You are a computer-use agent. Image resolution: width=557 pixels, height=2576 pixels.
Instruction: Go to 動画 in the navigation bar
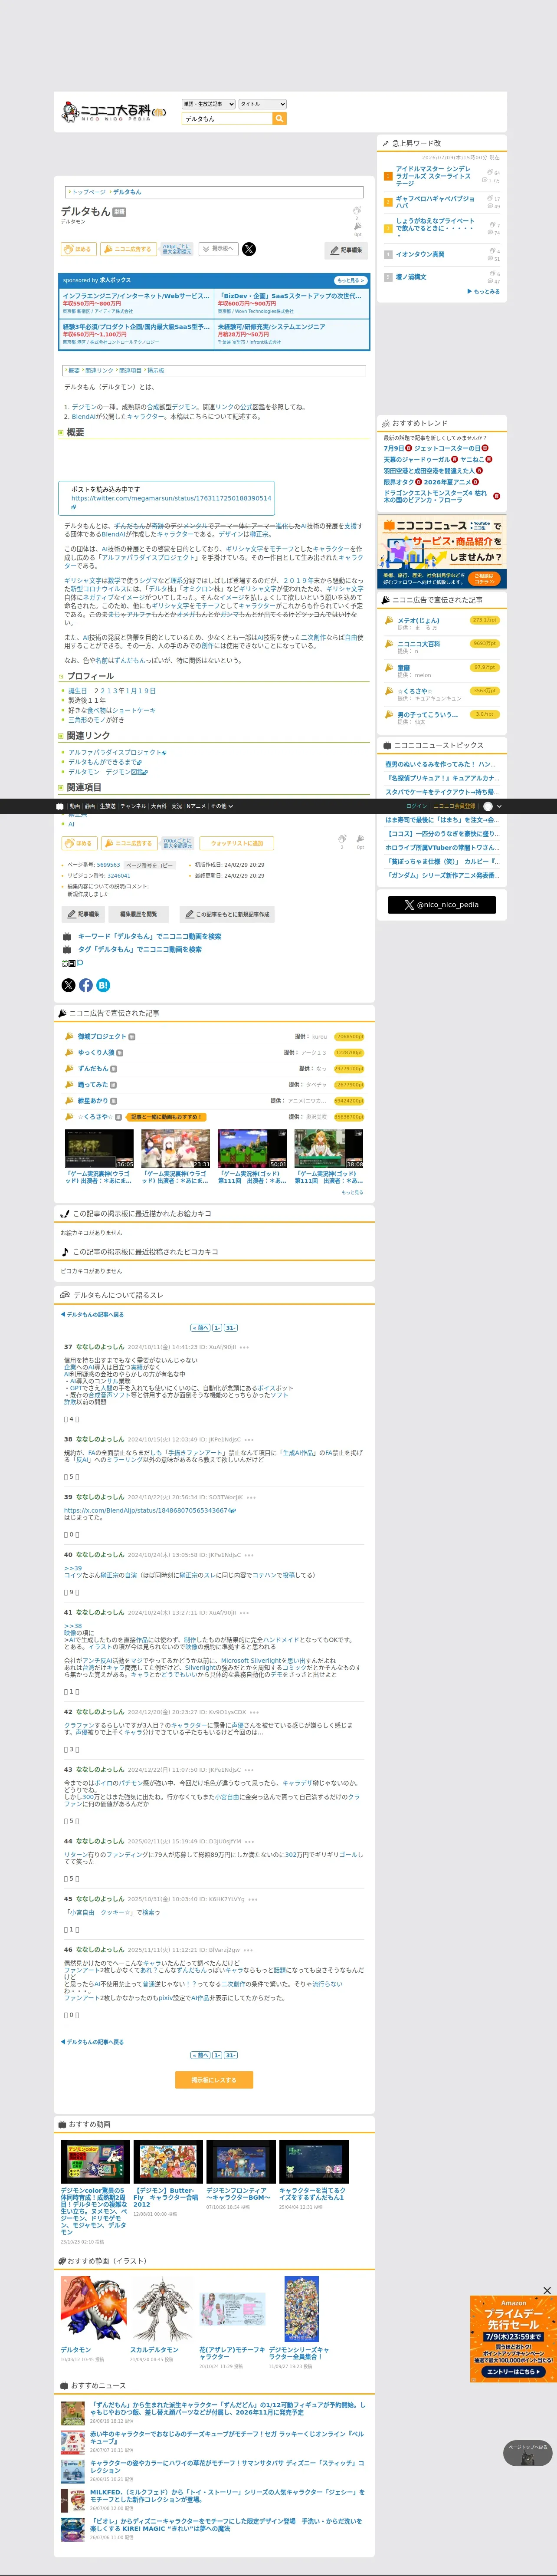75,806
